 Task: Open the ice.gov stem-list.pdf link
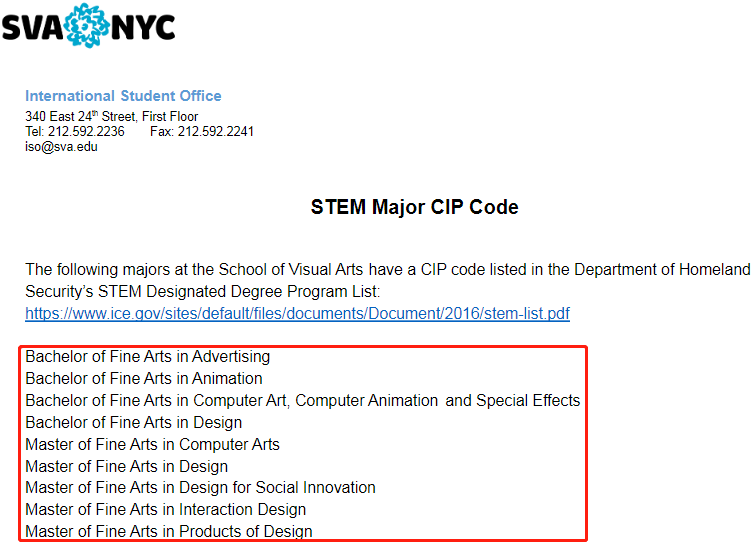click(x=297, y=313)
